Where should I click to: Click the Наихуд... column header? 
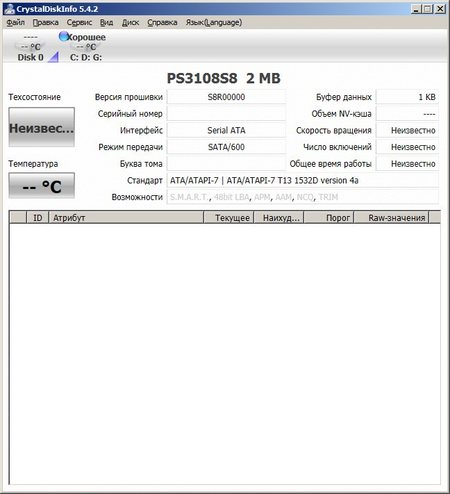pos(279,218)
